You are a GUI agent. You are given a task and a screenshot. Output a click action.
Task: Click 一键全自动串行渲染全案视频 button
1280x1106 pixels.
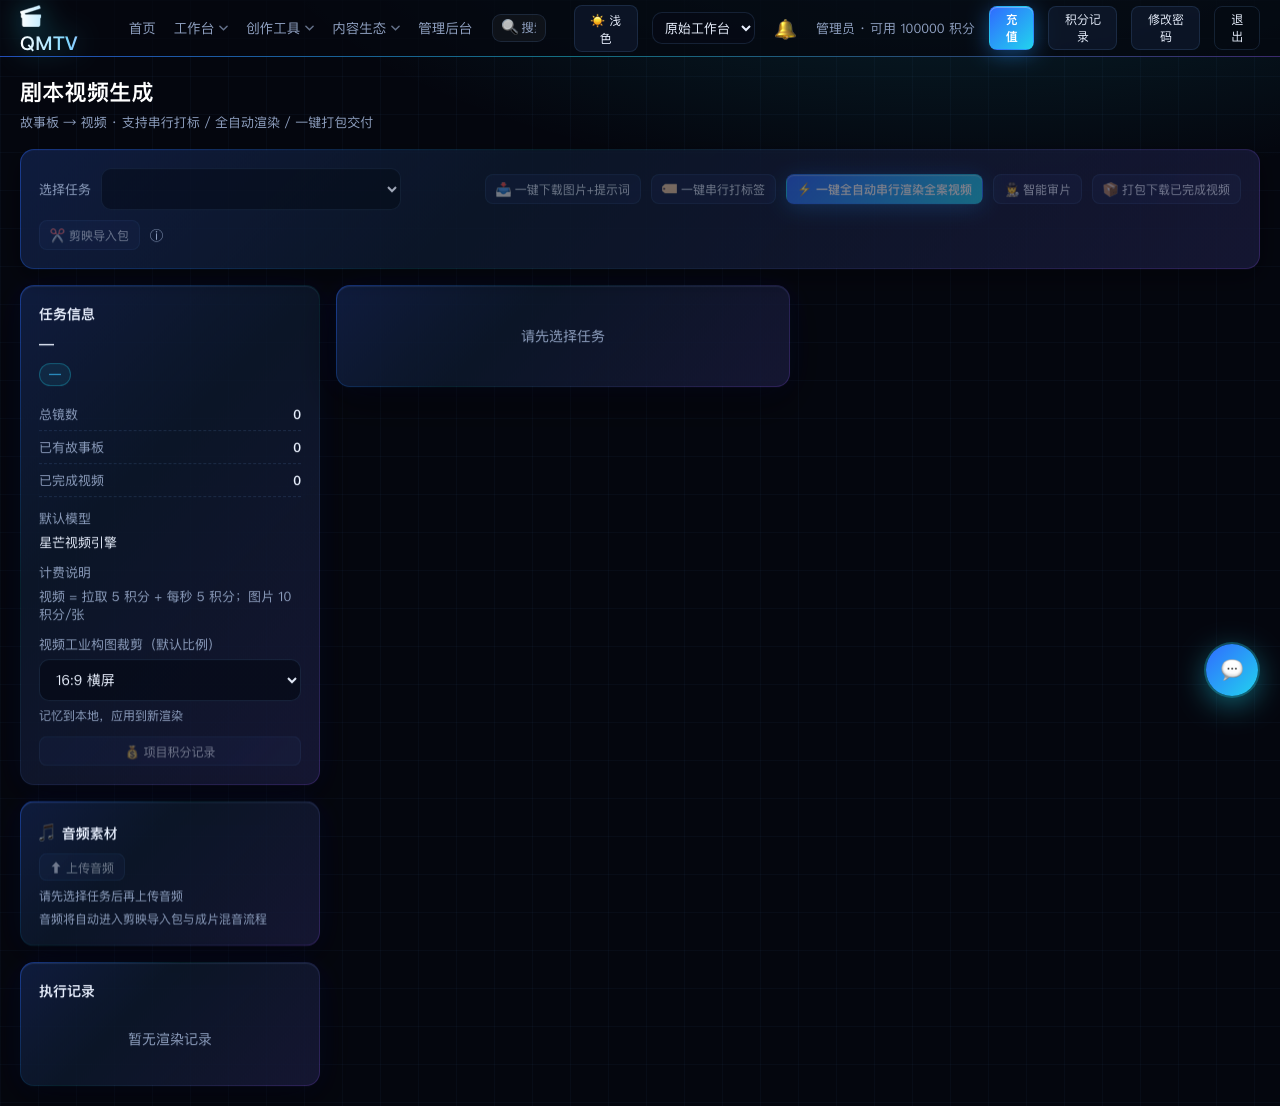pyautogui.click(x=884, y=190)
